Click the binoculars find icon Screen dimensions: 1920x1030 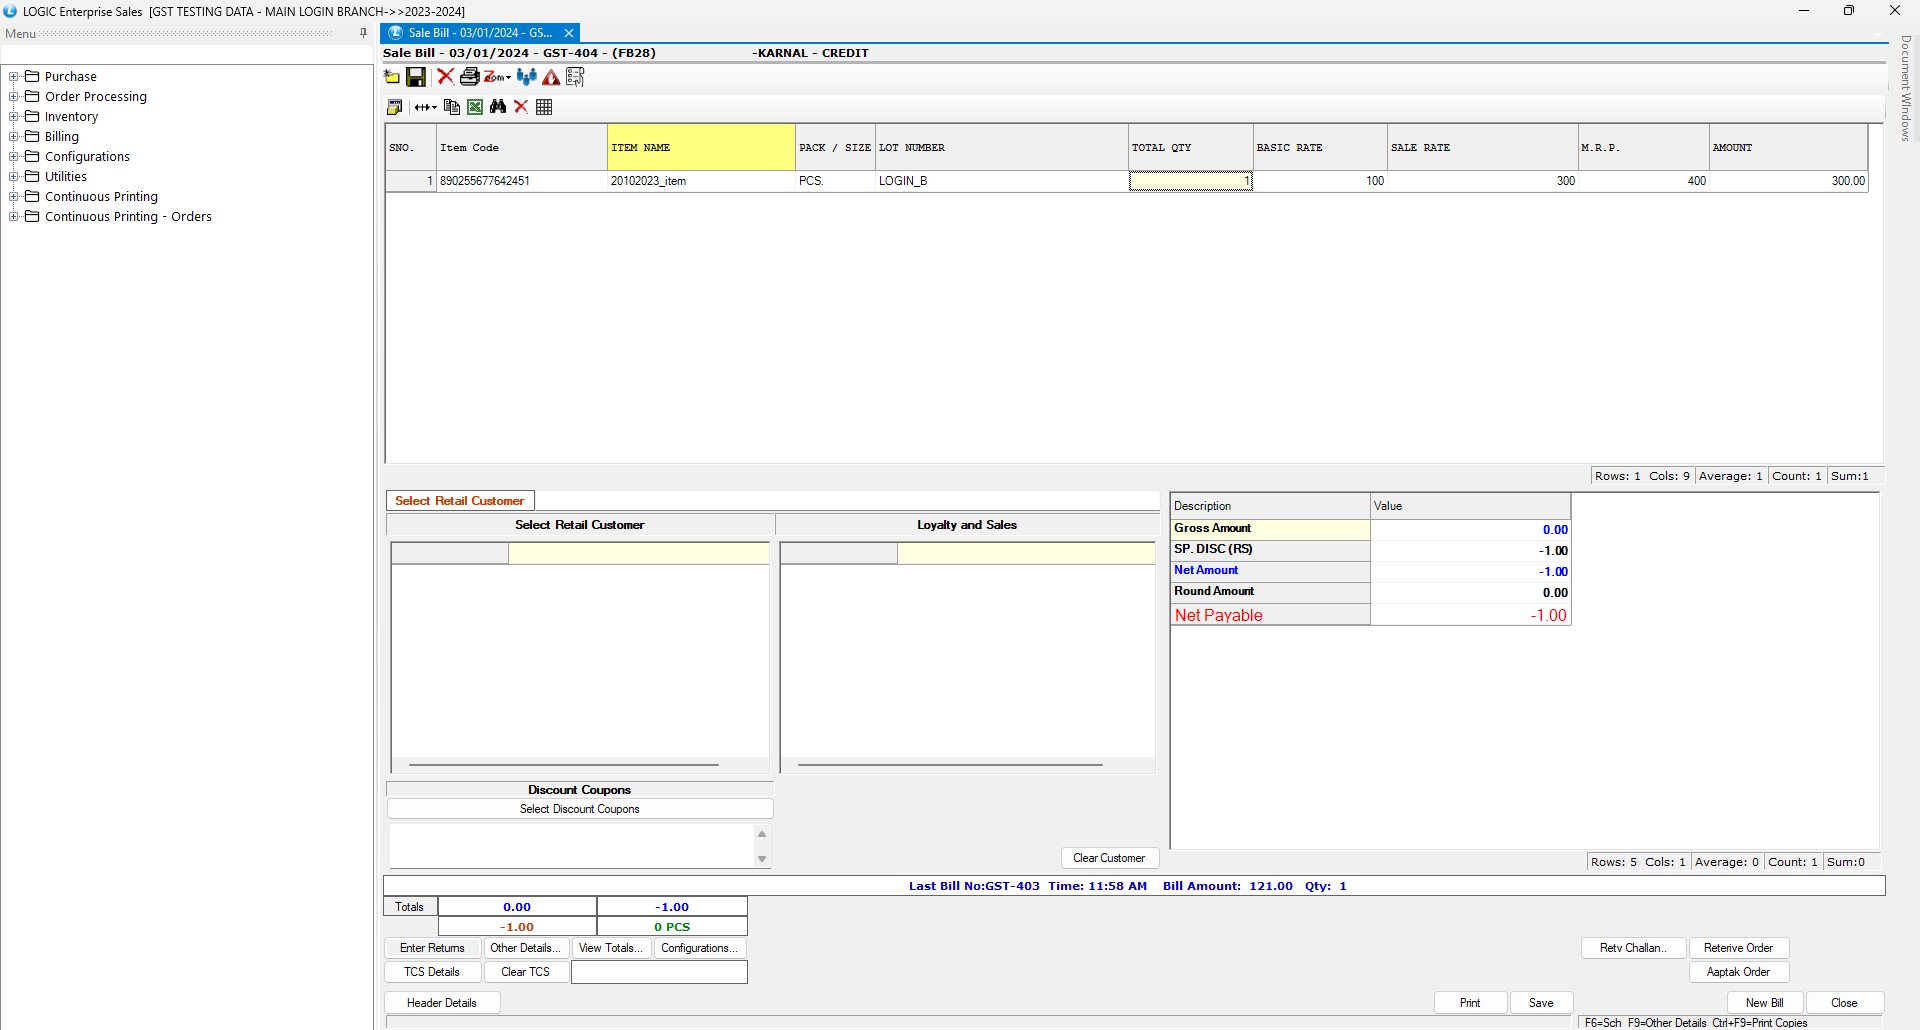point(498,107)
